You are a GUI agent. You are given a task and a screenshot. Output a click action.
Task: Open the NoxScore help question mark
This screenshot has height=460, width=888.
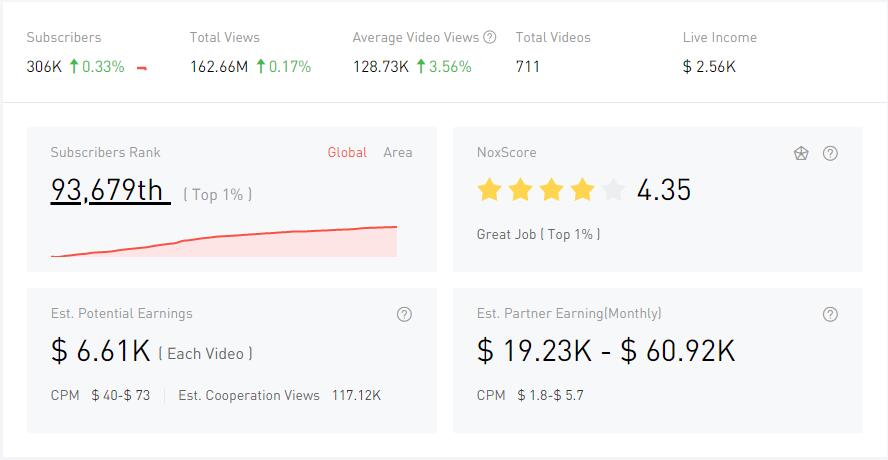830,153
